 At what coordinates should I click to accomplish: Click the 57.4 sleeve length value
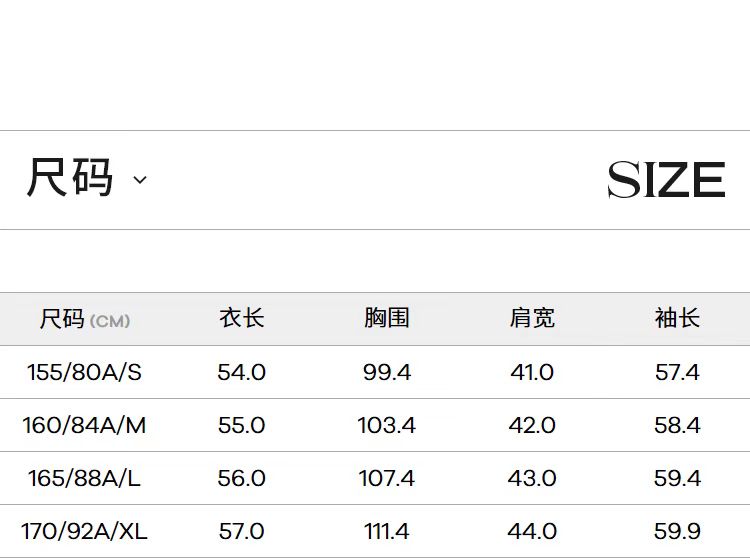click(677, 373)
